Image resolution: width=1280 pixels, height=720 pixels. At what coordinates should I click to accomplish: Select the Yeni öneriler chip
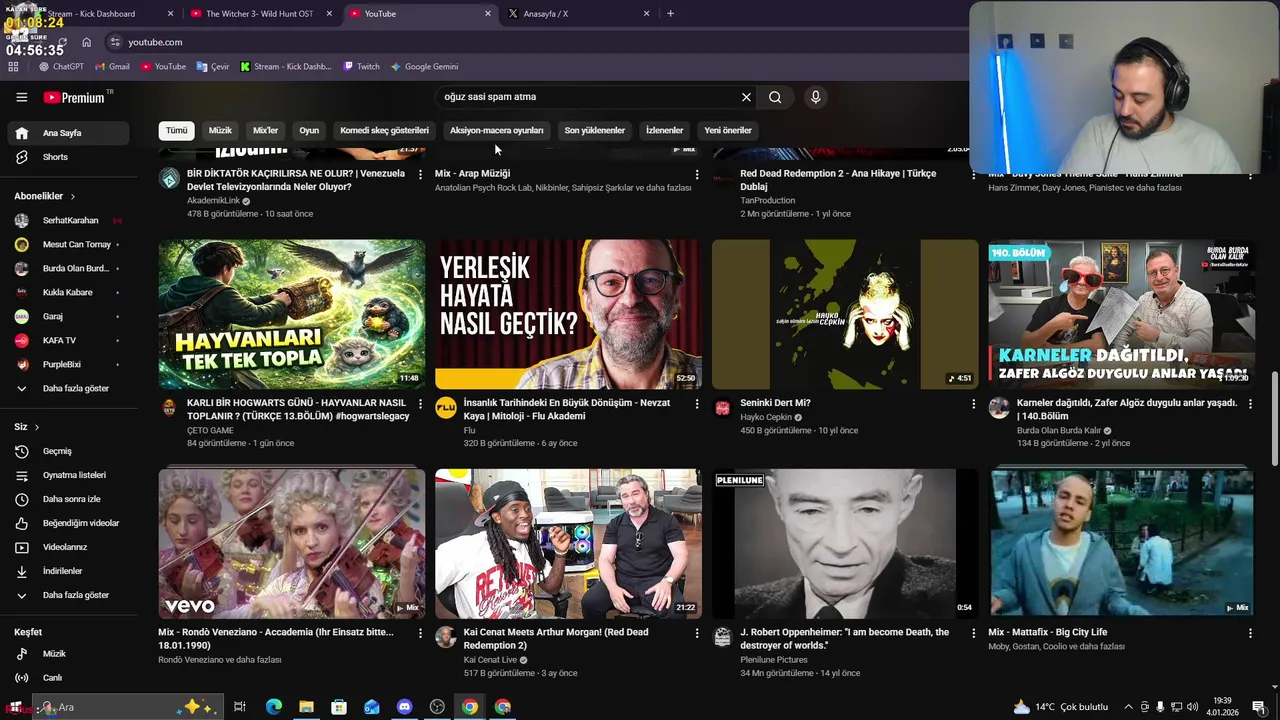pyautogui.click(x=728, y=130)
